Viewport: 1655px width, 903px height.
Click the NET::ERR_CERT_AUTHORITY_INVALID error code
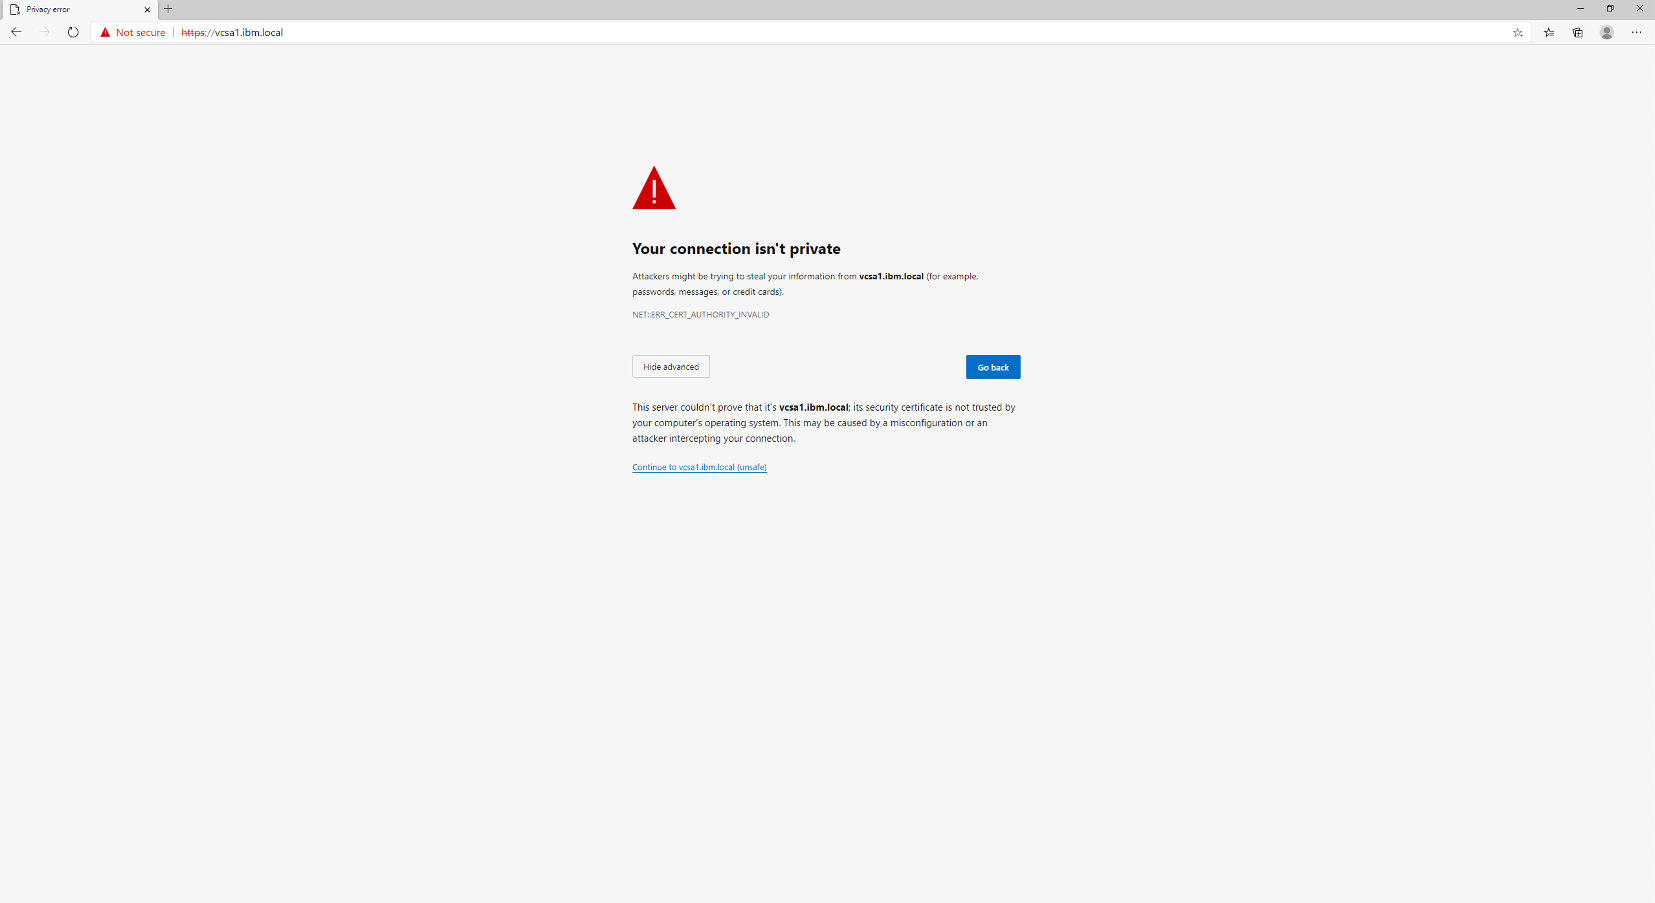(x=701, y=315)
